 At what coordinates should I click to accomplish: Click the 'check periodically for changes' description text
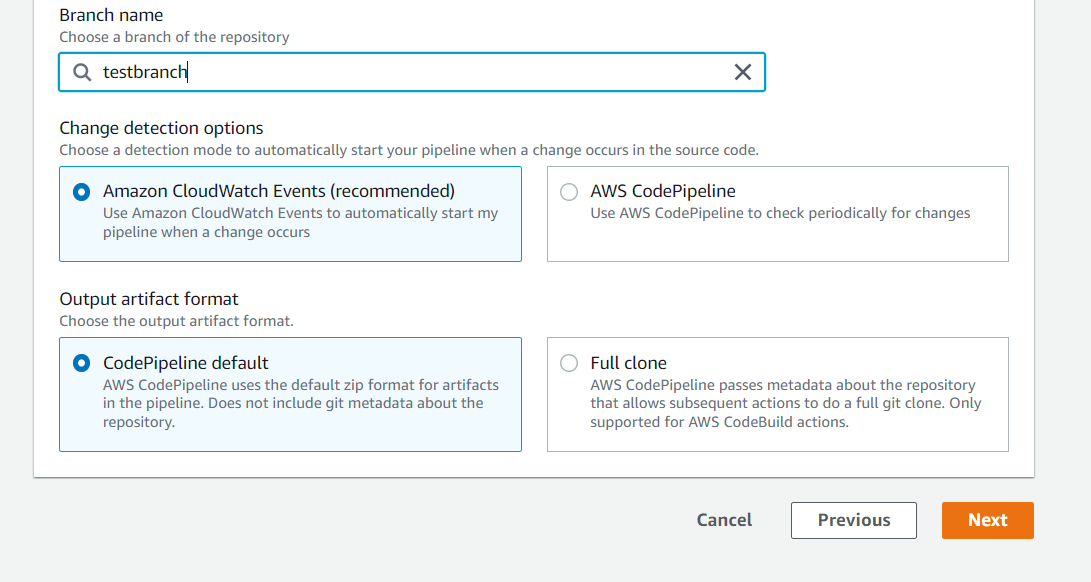click(780, 213)
